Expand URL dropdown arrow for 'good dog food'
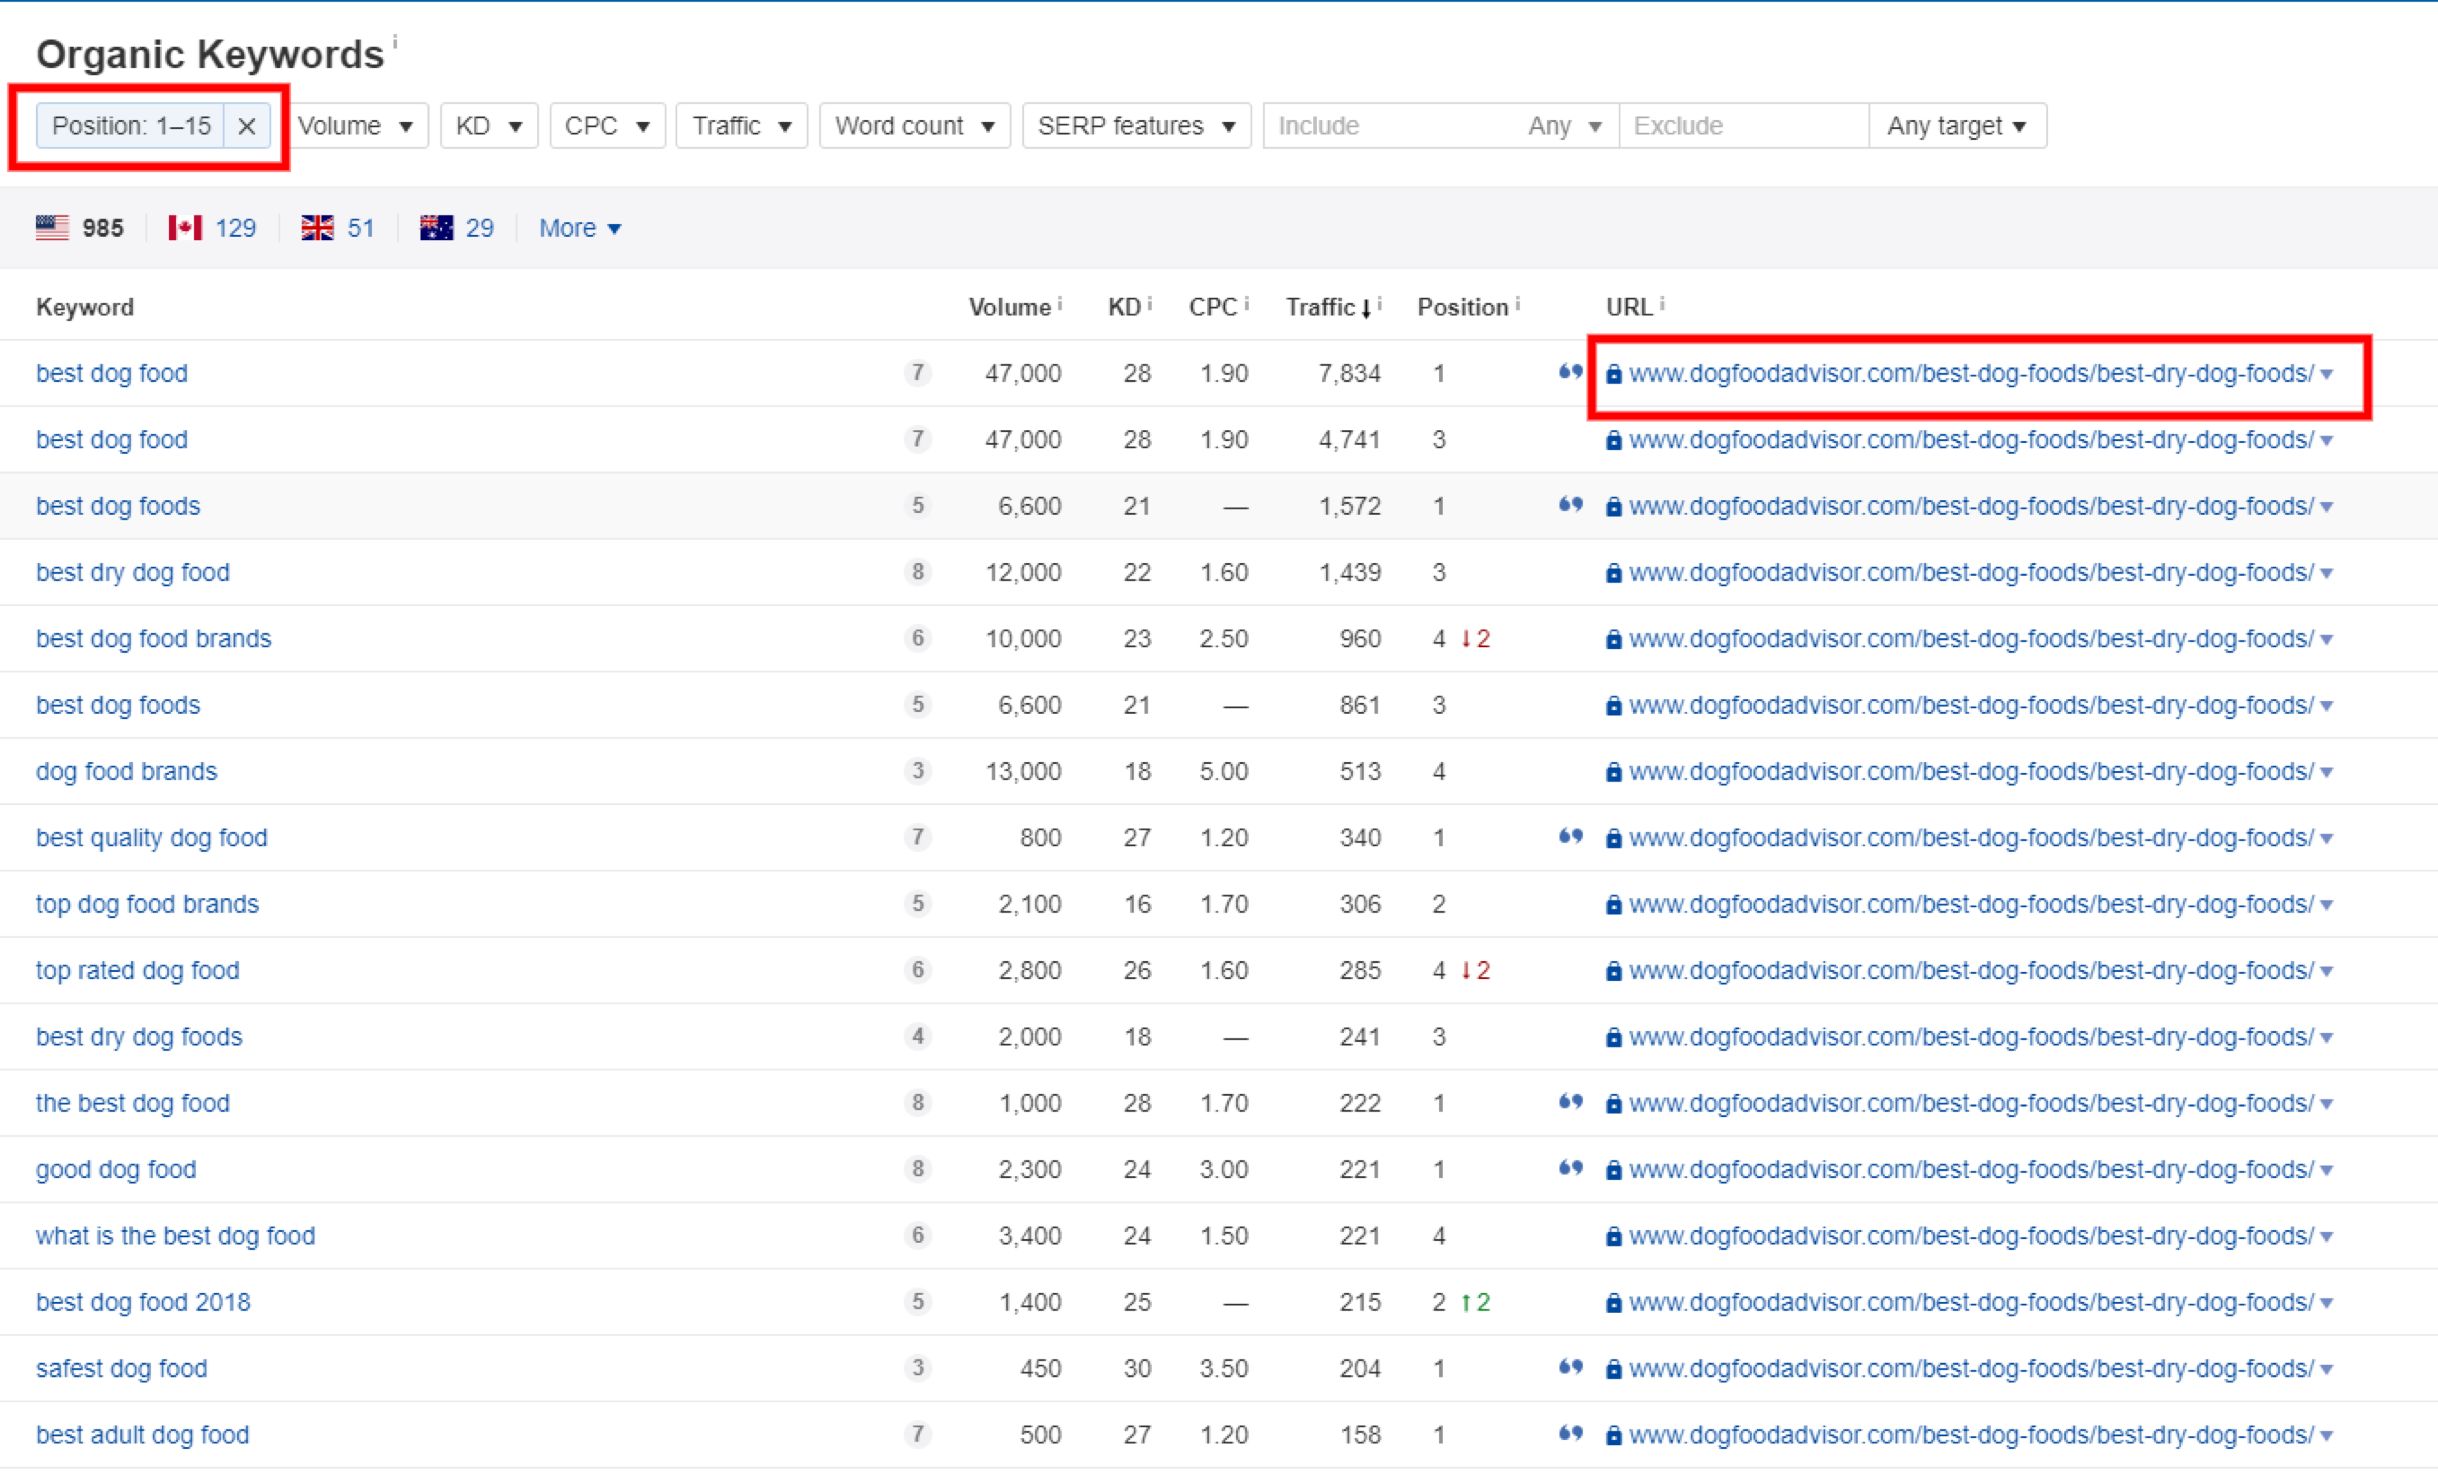Viewport: 2438px width, 1474px height. point(2327,1170)
